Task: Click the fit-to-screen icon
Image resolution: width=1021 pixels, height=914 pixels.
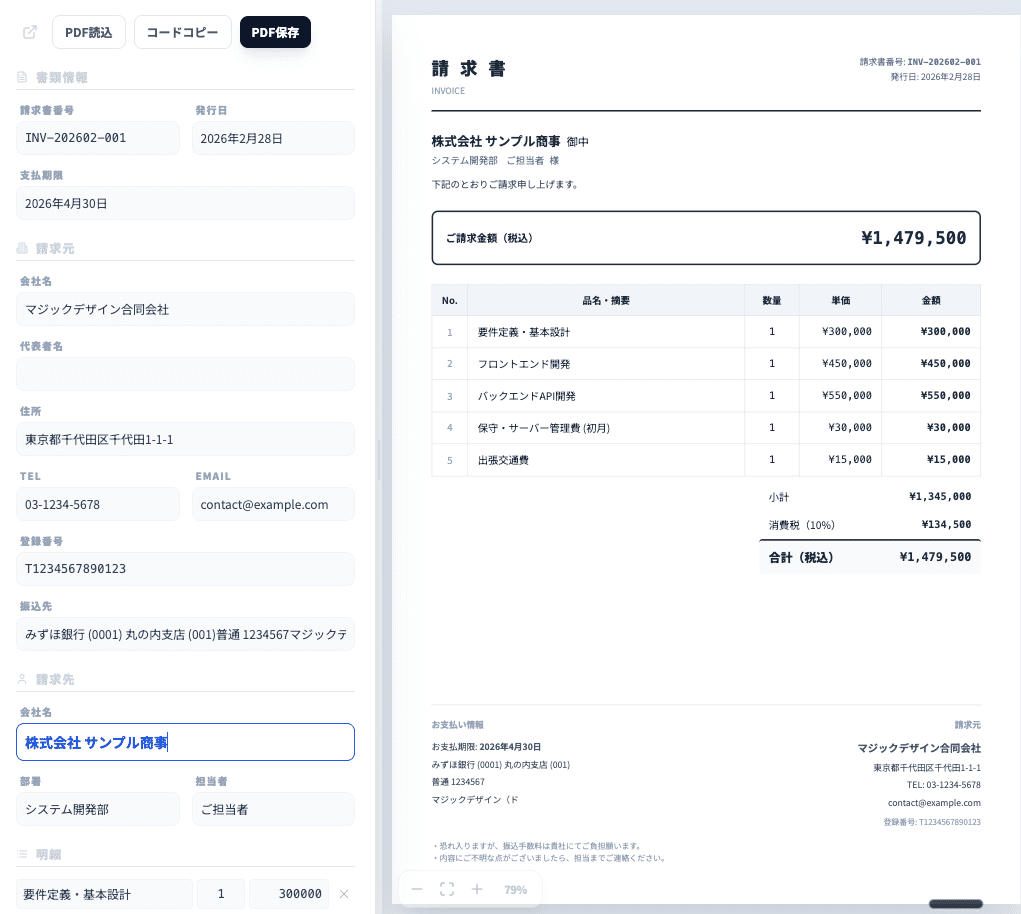Action: (x=447, y=889)
